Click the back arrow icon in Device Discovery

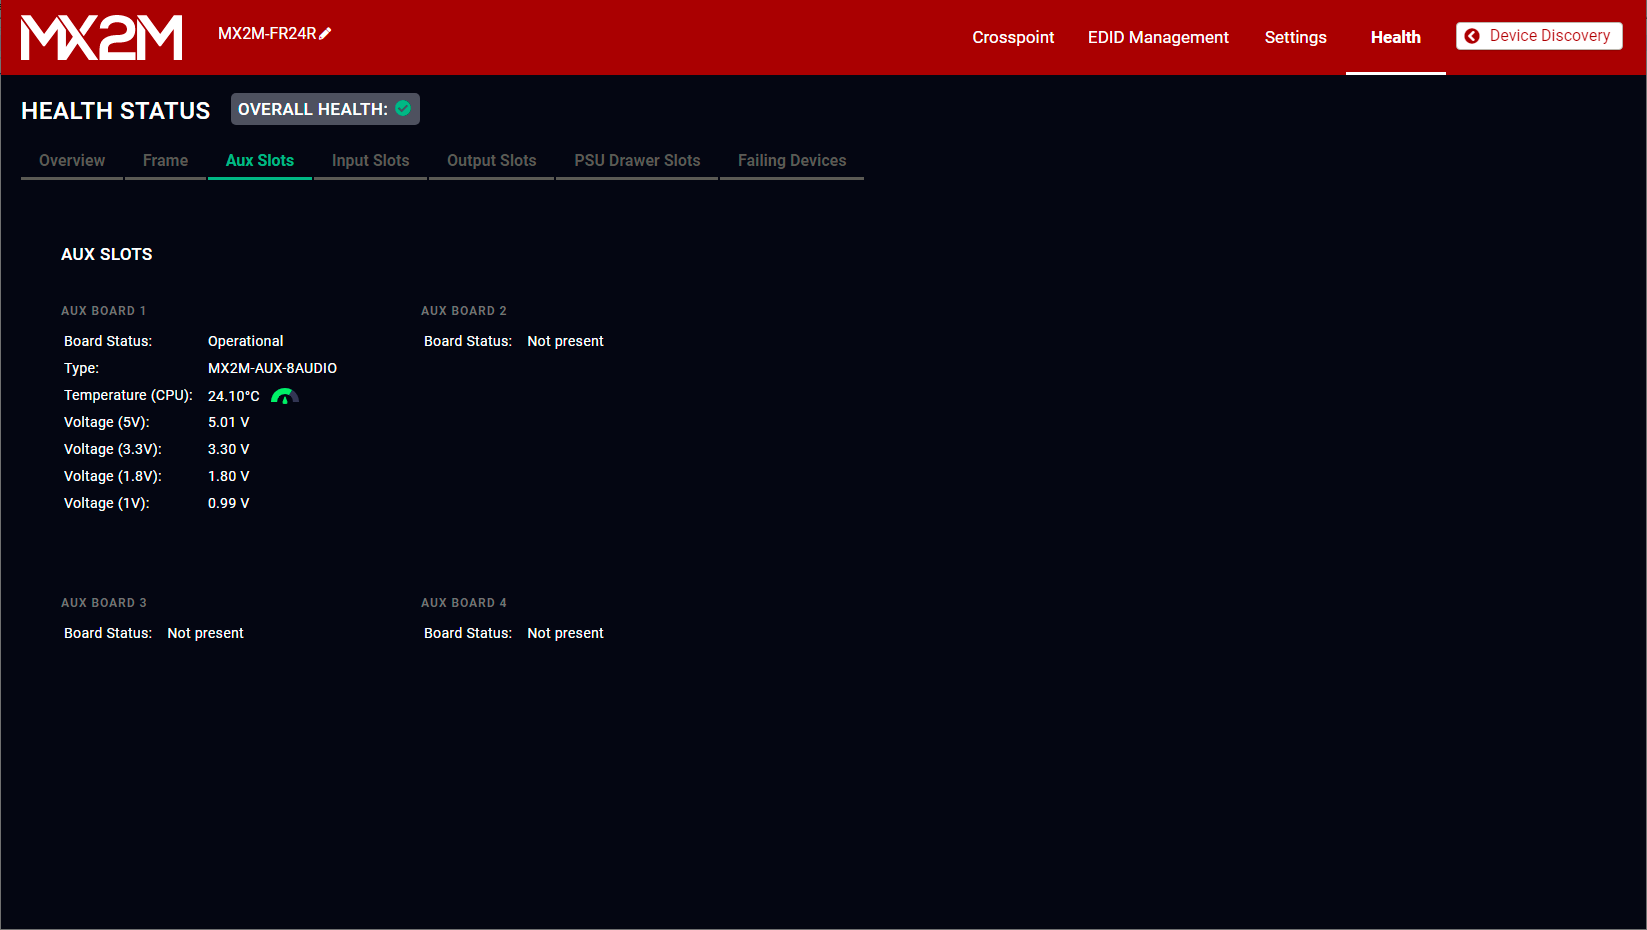coord(1472,36)
